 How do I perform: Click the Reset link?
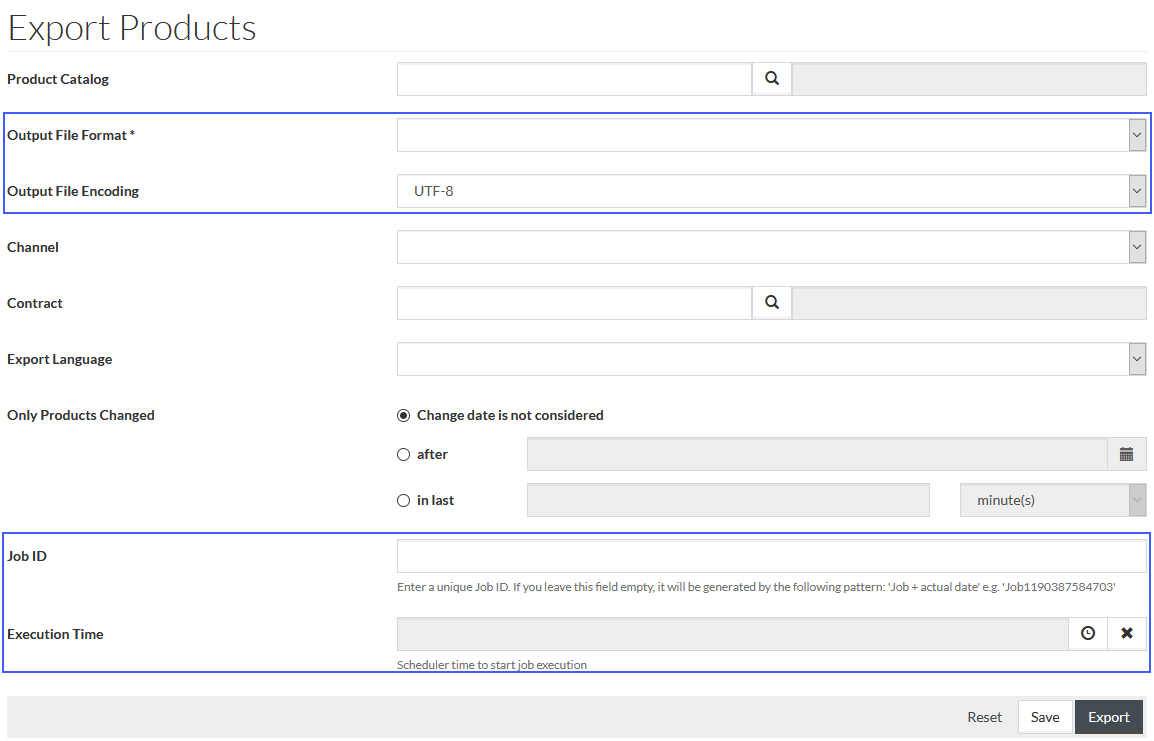pos(984,717)
